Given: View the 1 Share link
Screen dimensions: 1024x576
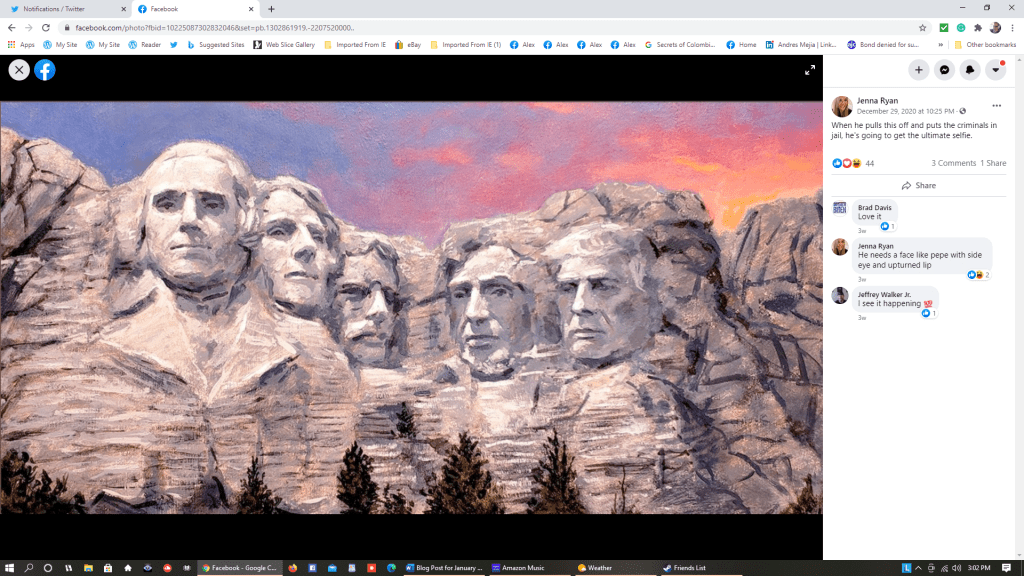Looking at the screenshot, I should [x=993, y=163].
